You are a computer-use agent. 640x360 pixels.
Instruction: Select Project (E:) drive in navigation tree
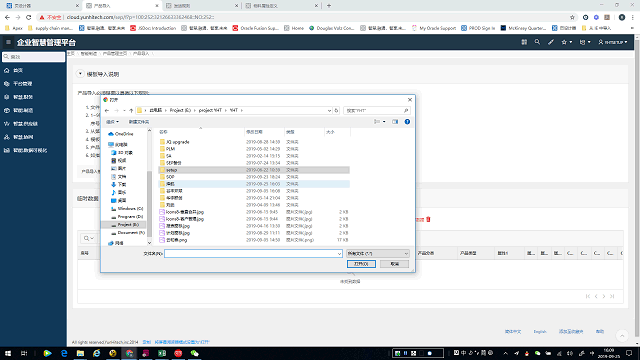coord(125,225)
